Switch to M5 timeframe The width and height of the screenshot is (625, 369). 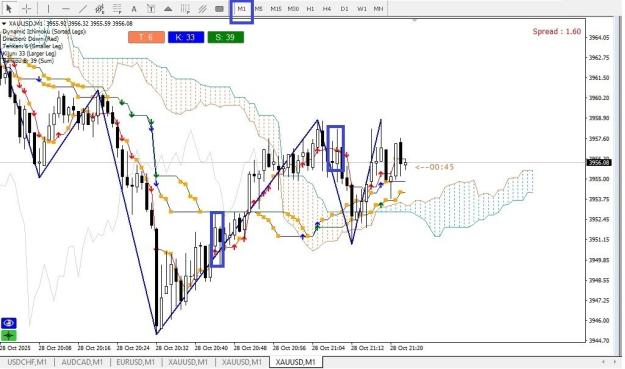pyautogui.click(x=259, y=8)
